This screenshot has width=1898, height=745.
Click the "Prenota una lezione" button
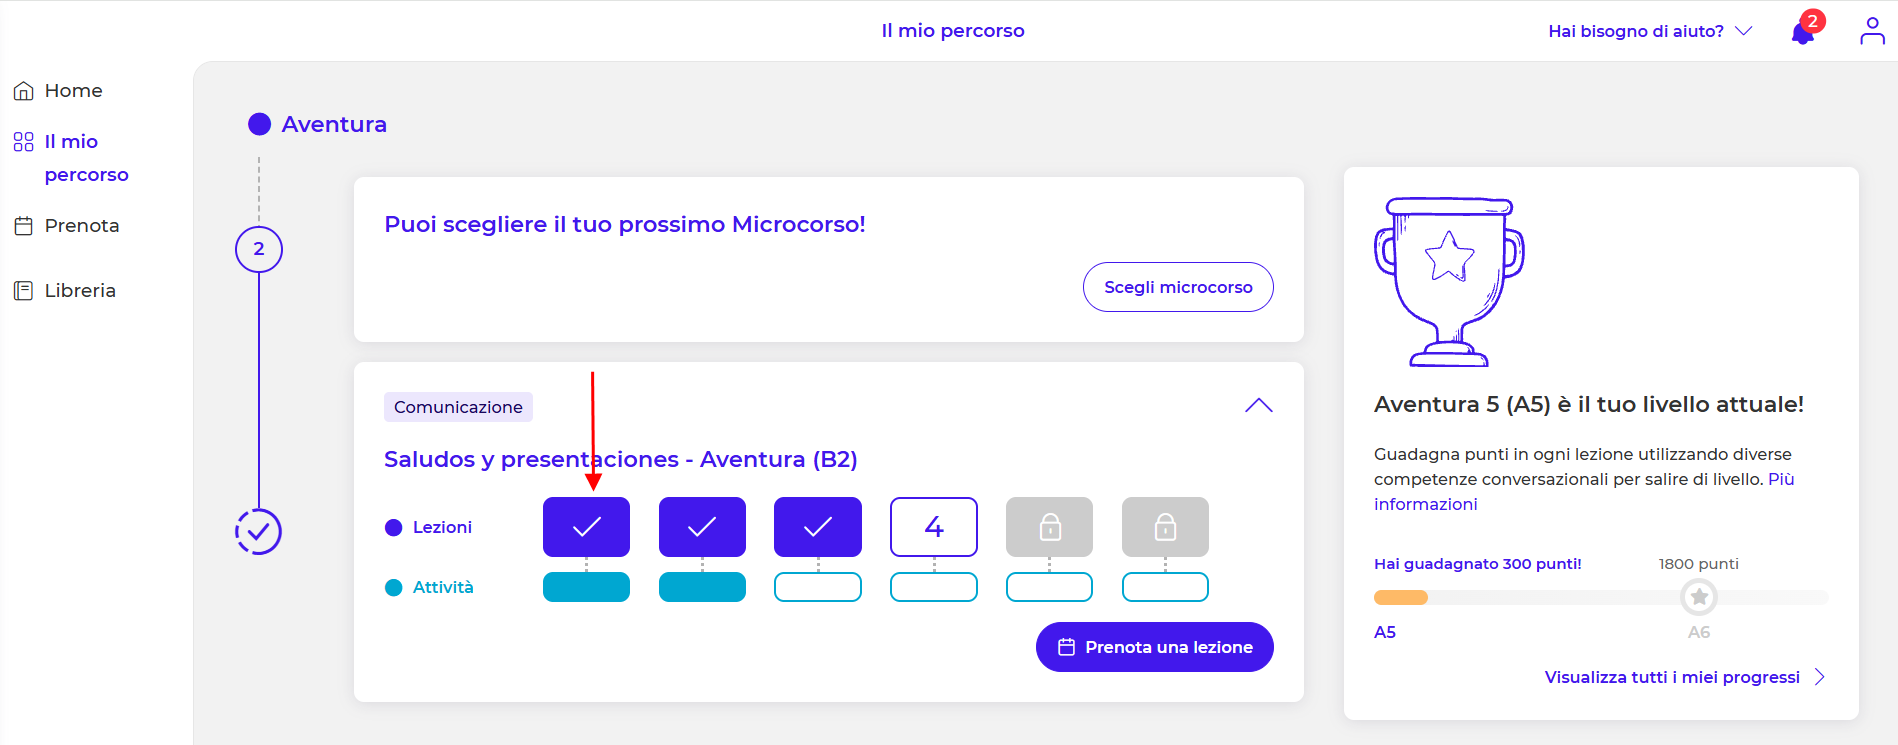coord(1154,647)
